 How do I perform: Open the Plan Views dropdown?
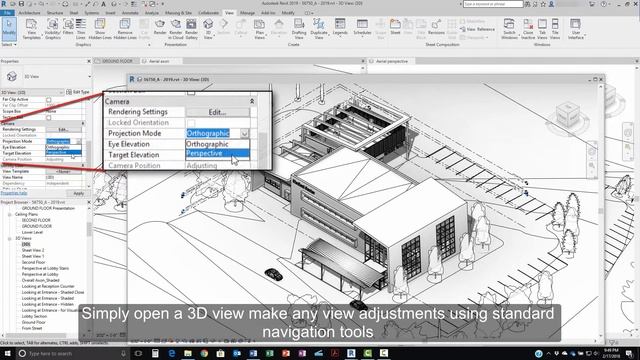pos(260,29)
